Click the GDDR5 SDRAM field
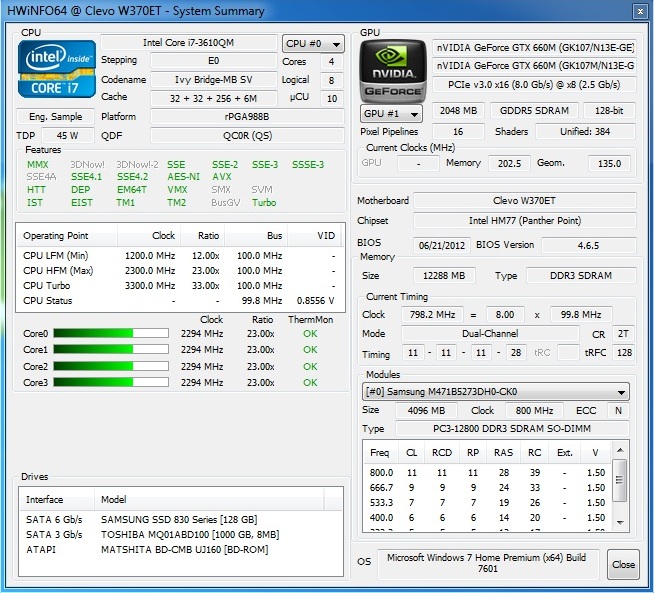This screenshot has height=593, width=654. click(x=534, y=111)
